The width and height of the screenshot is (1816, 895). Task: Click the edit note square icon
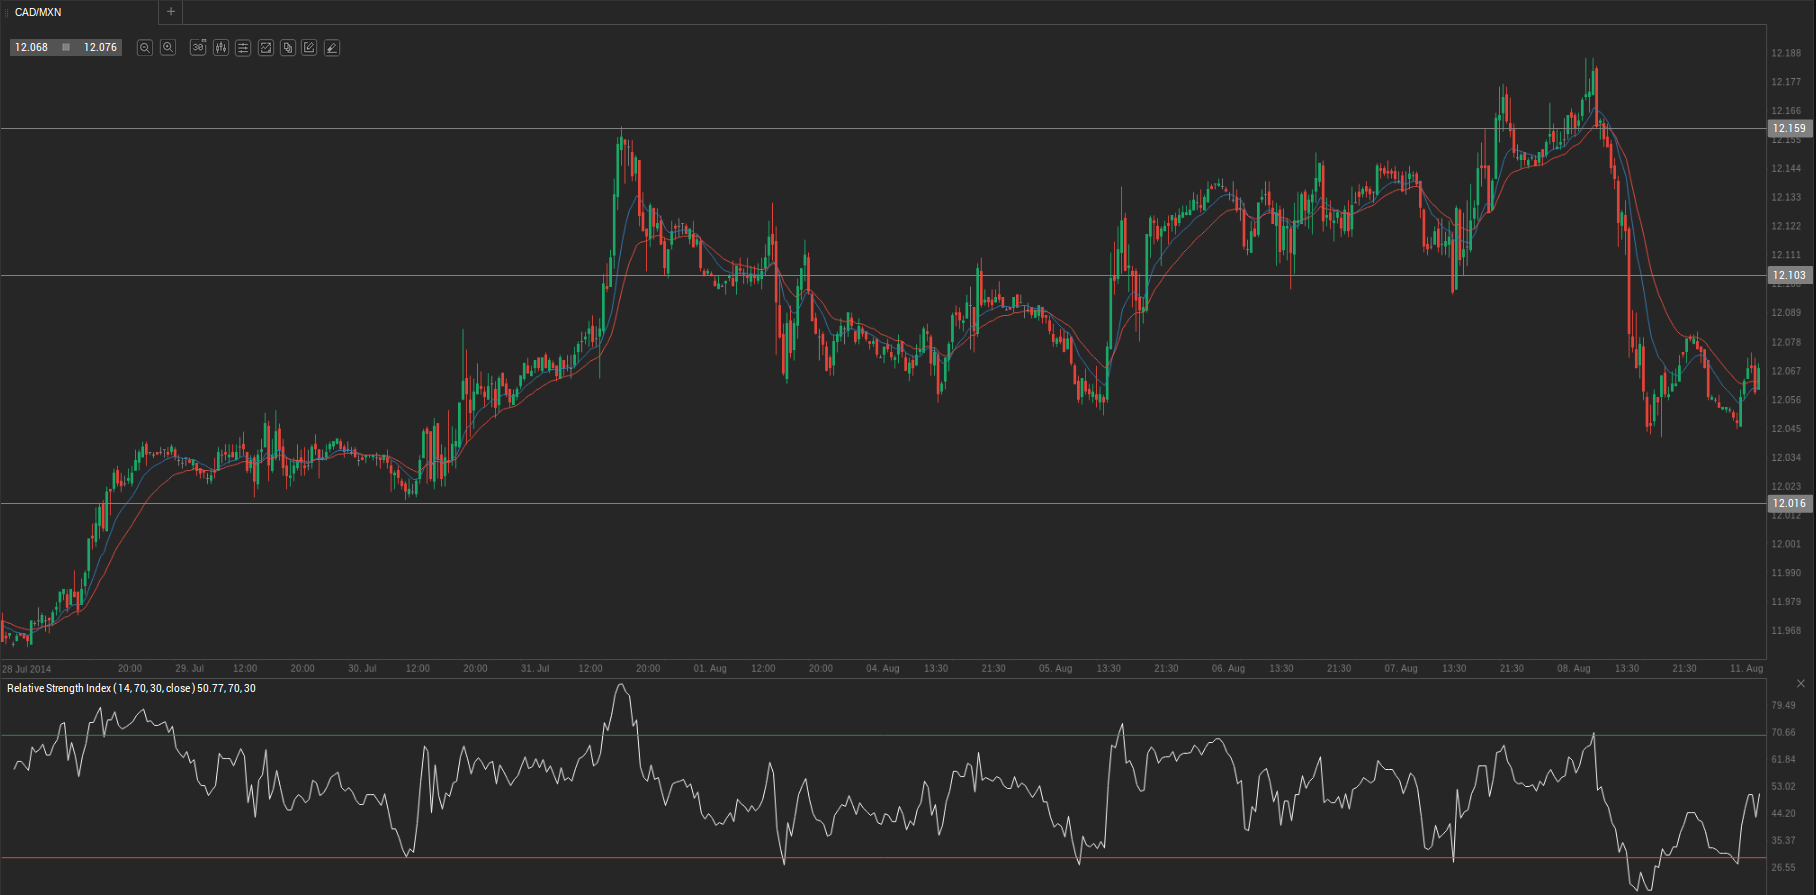[x=310, y=48]
